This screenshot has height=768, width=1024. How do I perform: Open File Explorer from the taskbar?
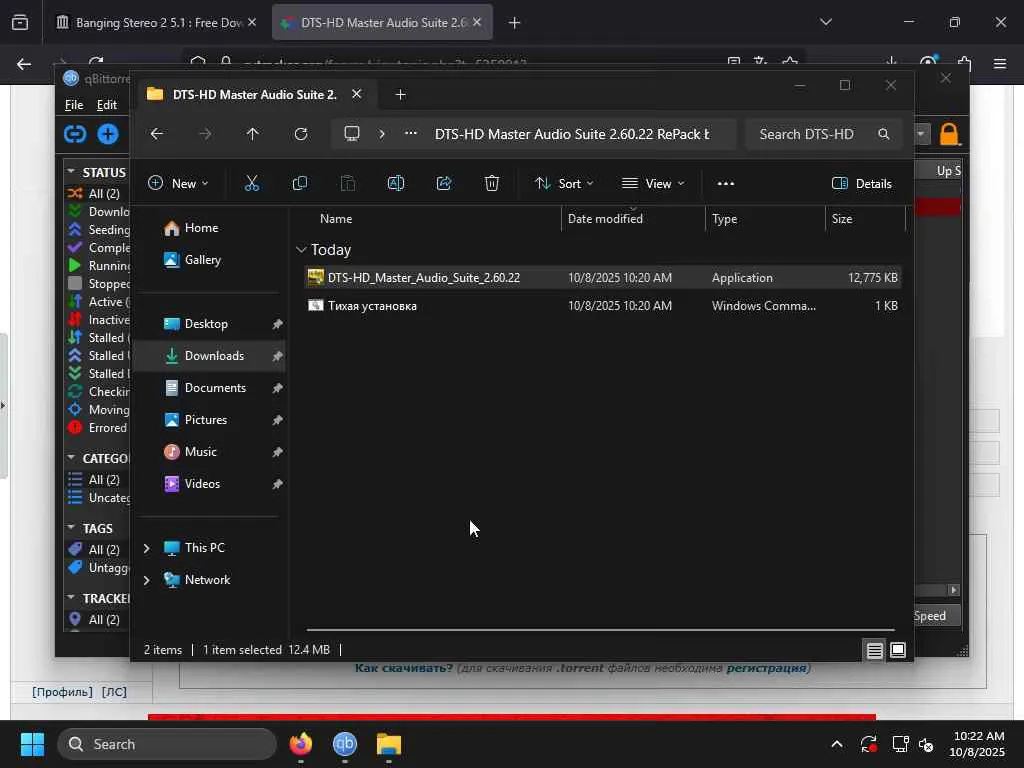tap(389, 744)
